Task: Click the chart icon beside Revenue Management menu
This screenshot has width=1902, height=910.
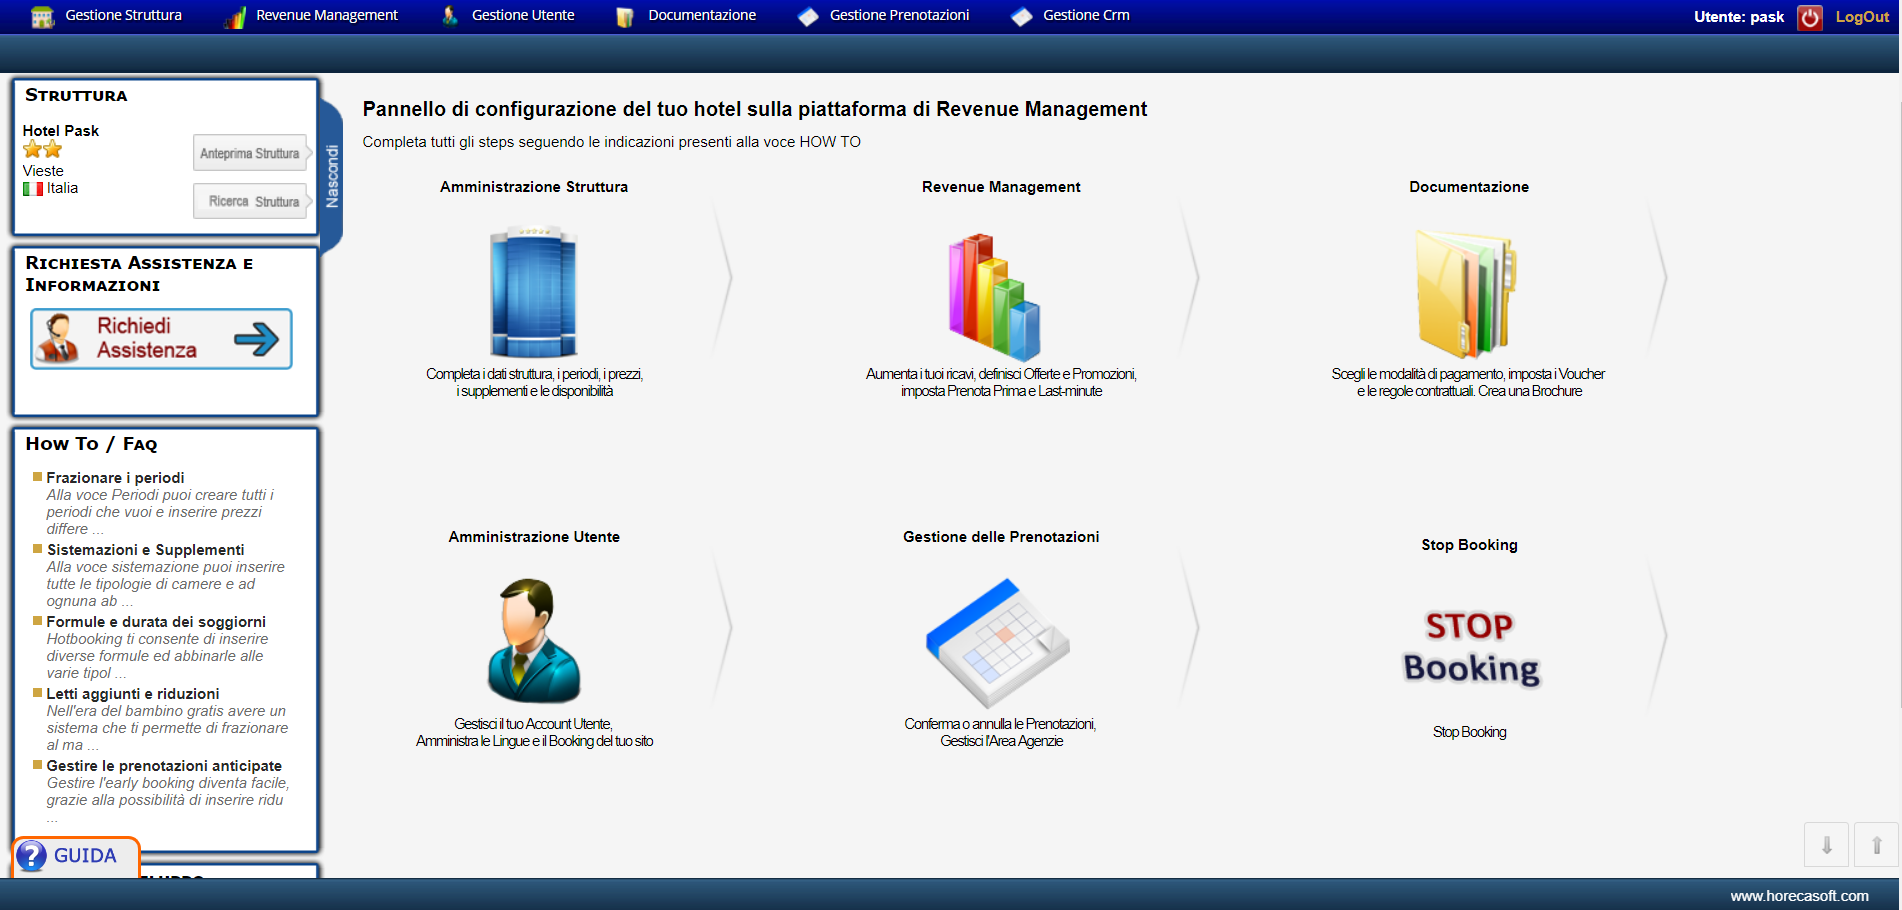Action: pyautogui.click(x=235, y=17)
